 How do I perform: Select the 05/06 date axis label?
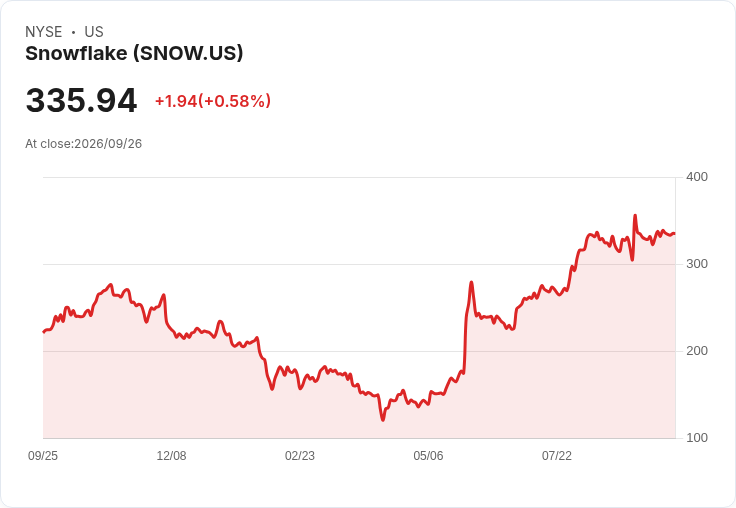[x=428, y=456]
